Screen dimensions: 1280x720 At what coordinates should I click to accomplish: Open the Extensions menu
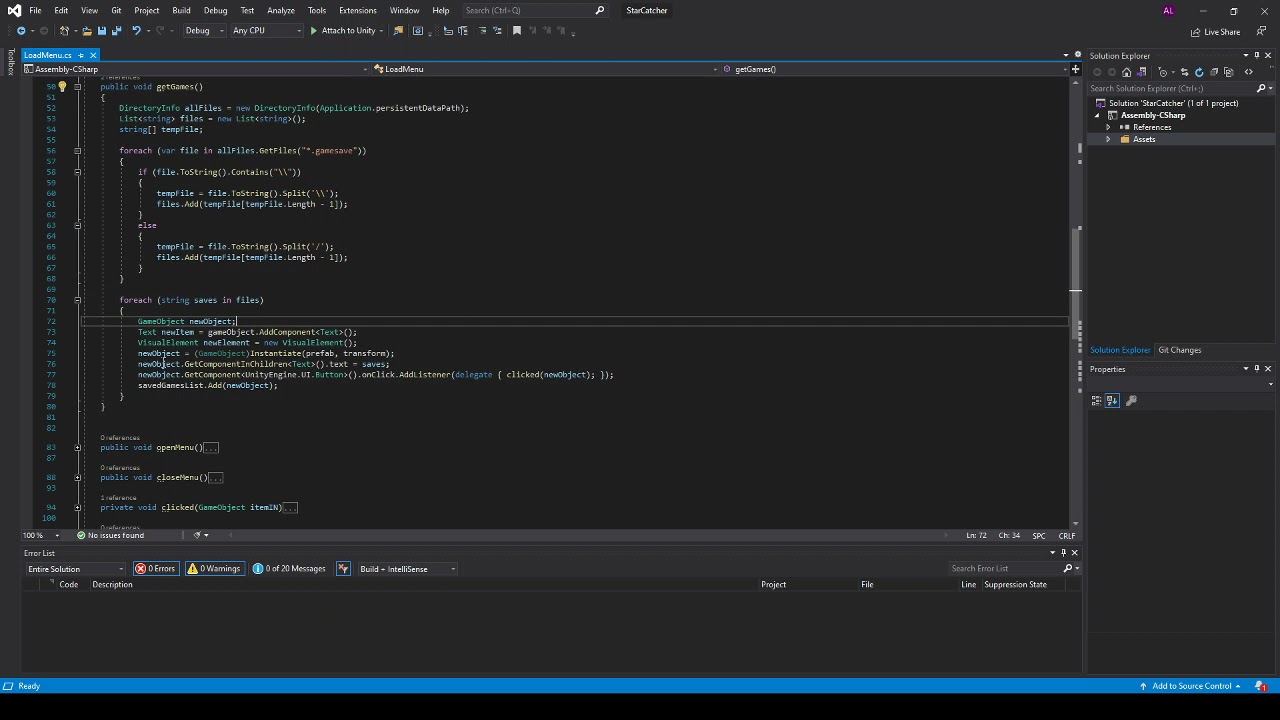pos(357,11)
